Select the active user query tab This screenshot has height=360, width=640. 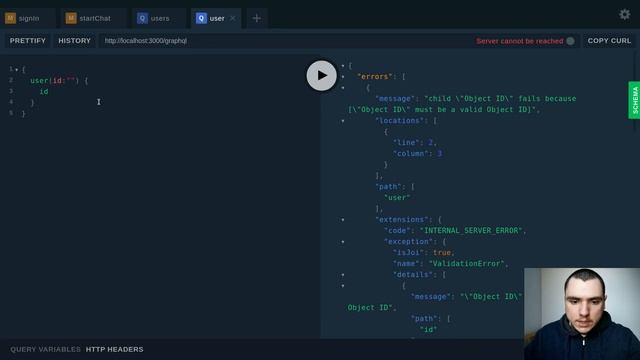[x=216, y=18]
